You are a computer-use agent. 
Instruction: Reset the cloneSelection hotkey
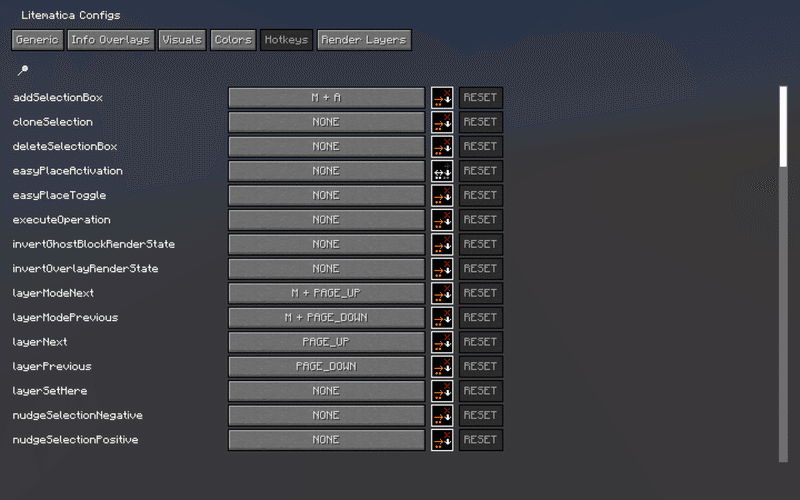481,122
